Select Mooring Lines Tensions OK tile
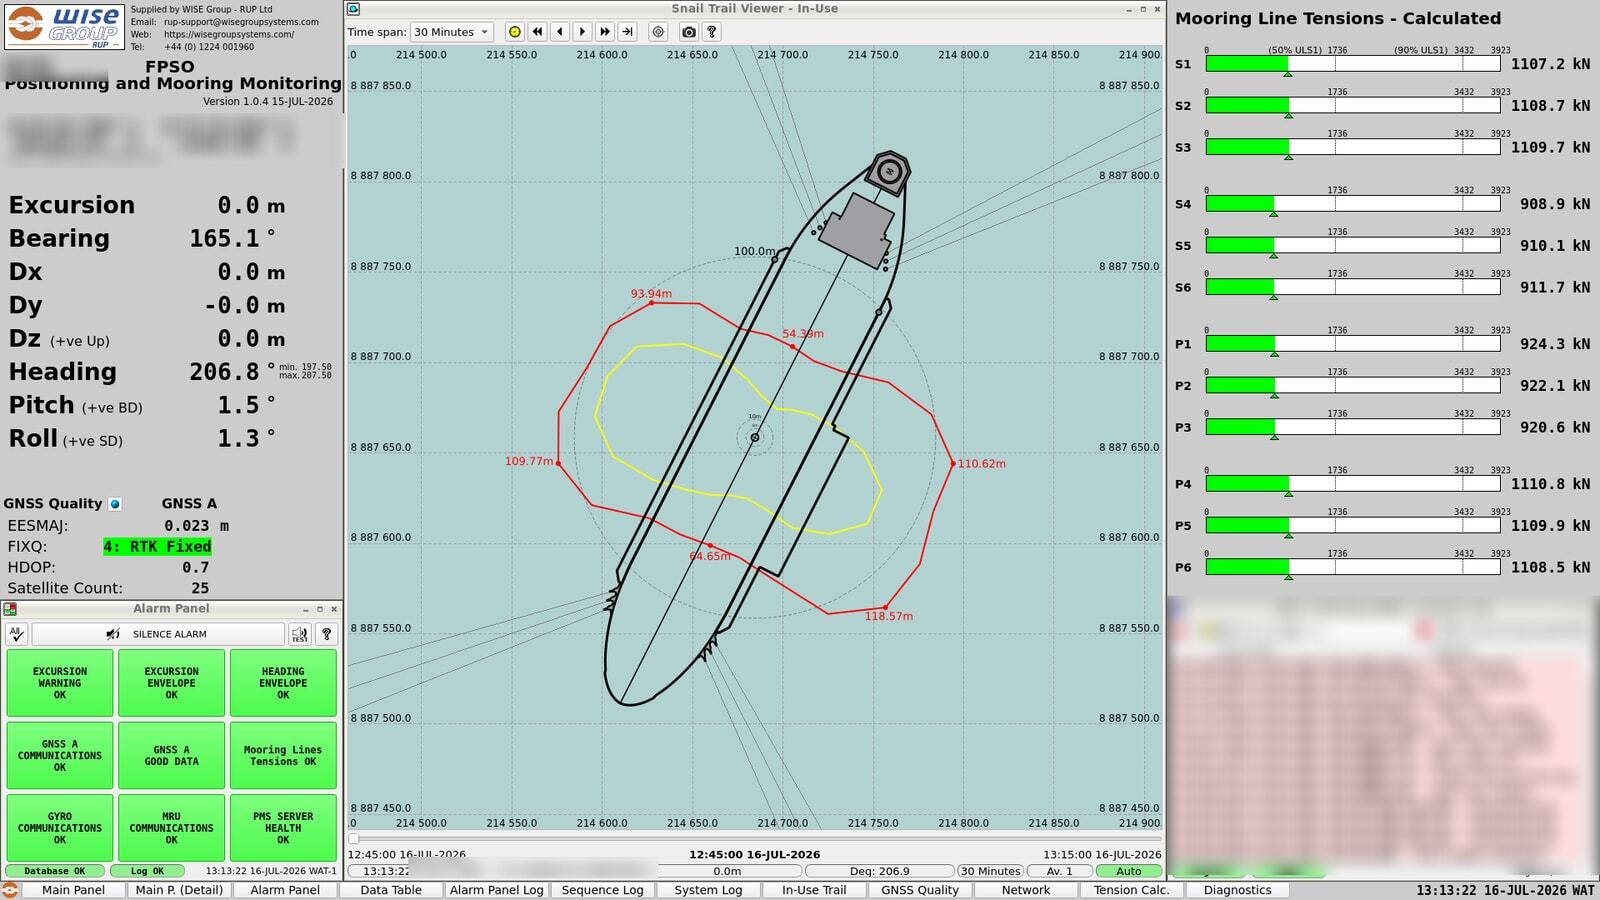This screenshot has height=900, width=1600. [283, 755]
